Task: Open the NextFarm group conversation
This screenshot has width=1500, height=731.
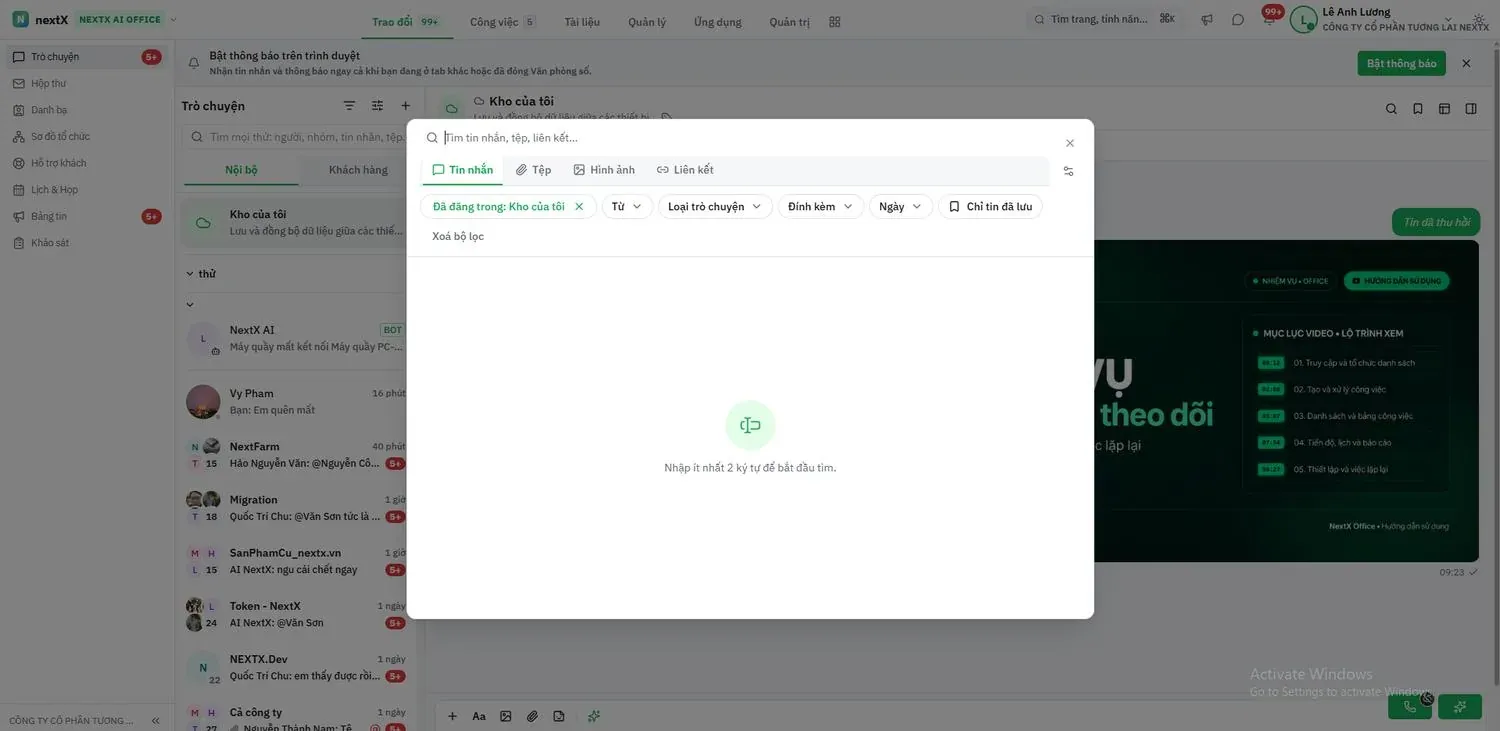Action: [296, 455]
